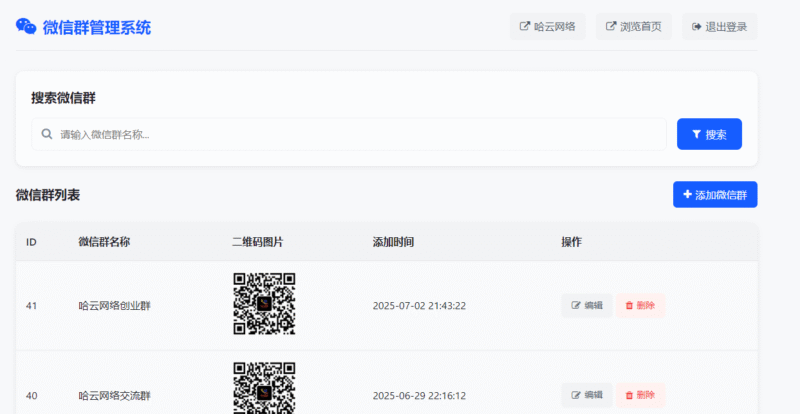Focus the 请输入微信群名称 search field
800x414 pixels.
[349, 134]
